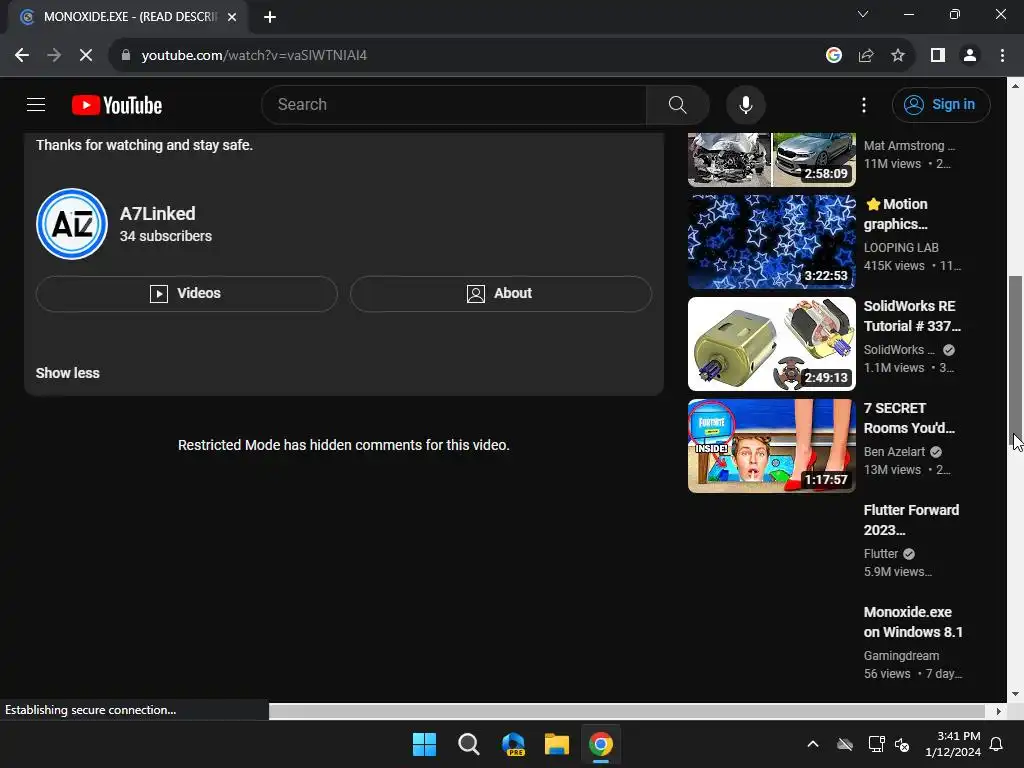Open YouTube settings three-dot menu
The image size is (1024, 768).
[x=863, y=104]
